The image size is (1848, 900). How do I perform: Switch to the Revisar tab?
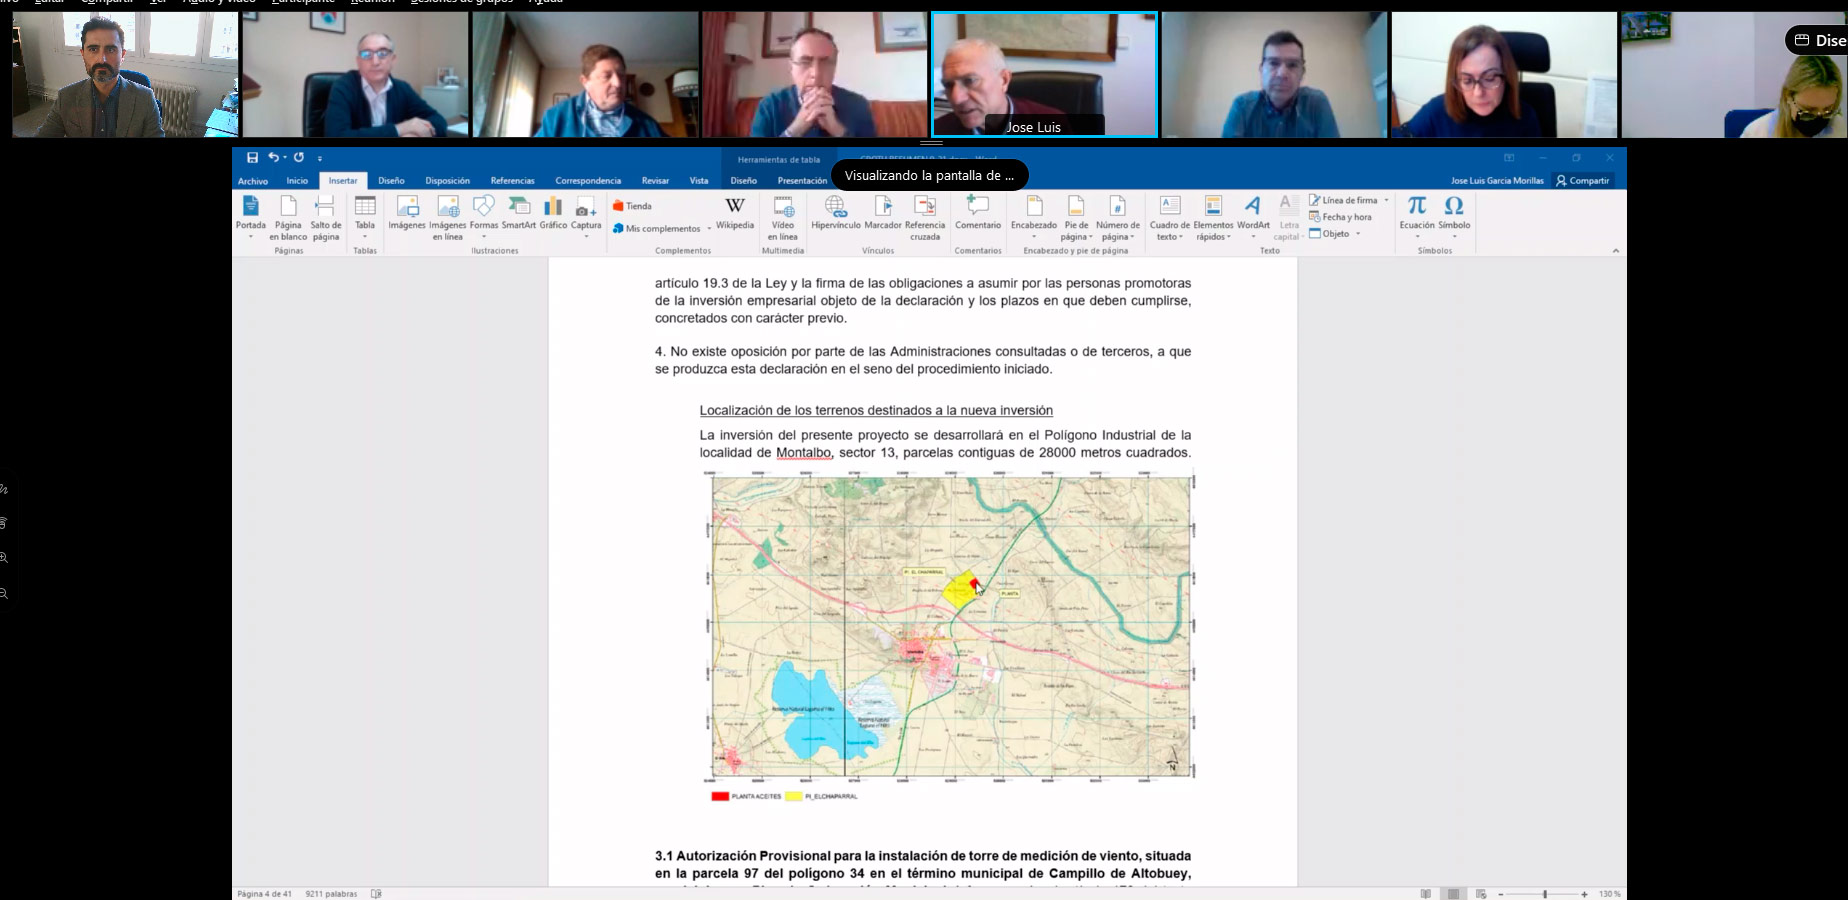(x=655, y=181)
